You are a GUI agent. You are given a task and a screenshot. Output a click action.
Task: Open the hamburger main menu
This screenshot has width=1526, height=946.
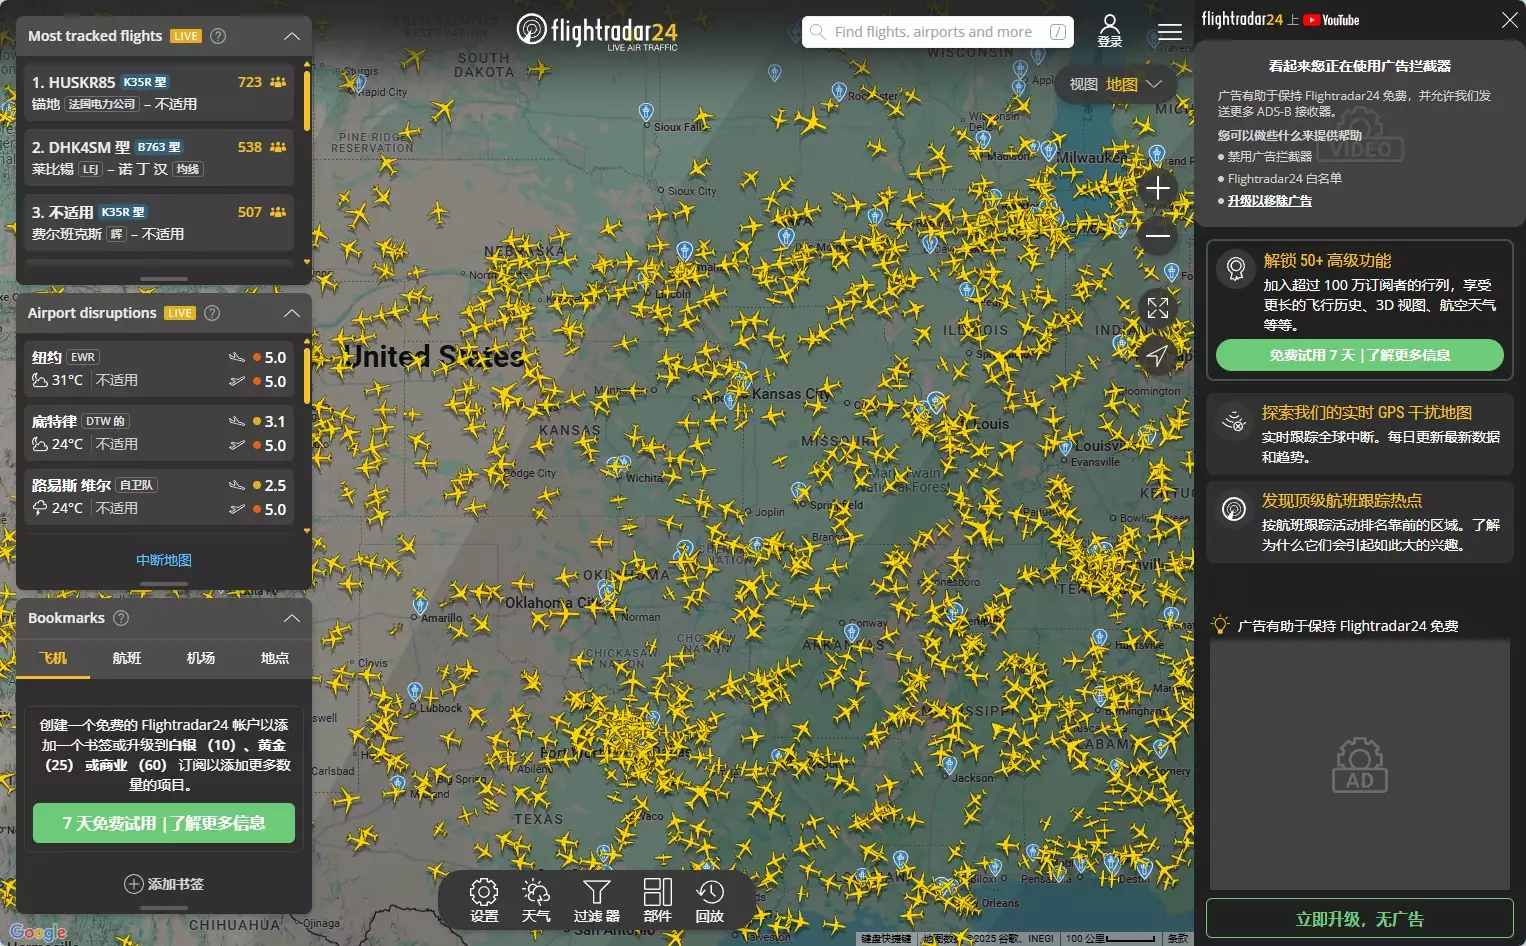1170,32
